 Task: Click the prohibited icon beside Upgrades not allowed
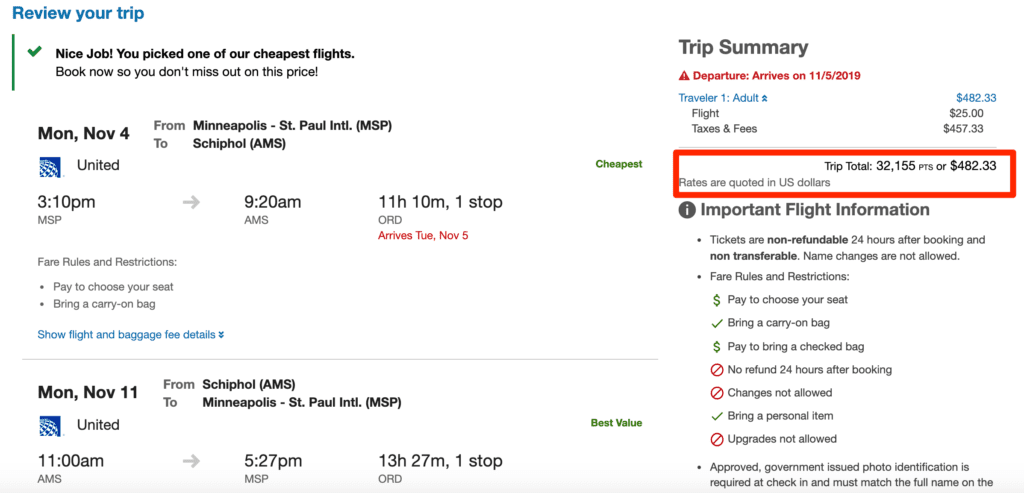[716, 439]
